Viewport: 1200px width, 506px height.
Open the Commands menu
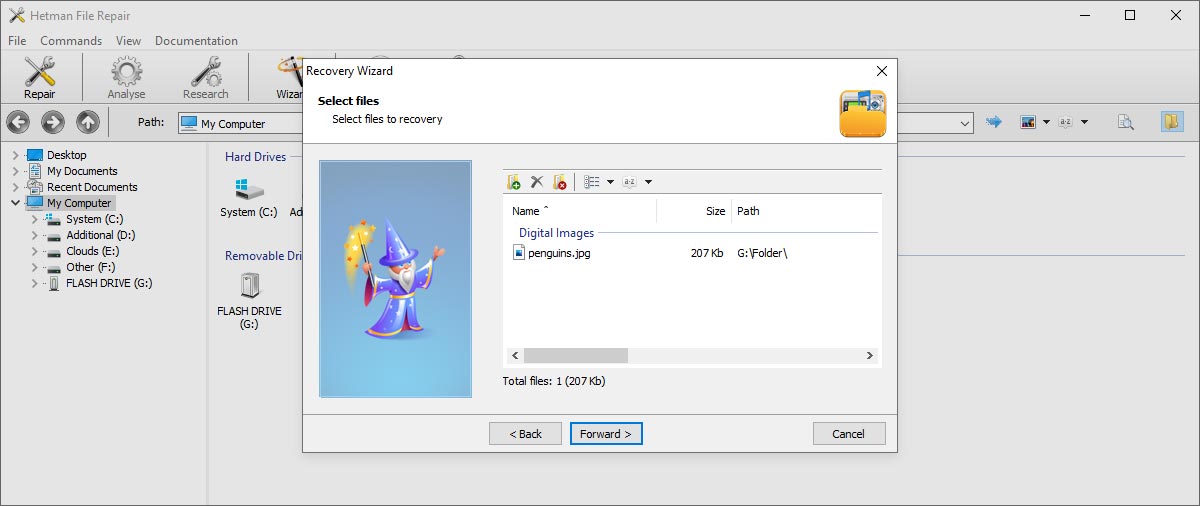tap(71, 41)
